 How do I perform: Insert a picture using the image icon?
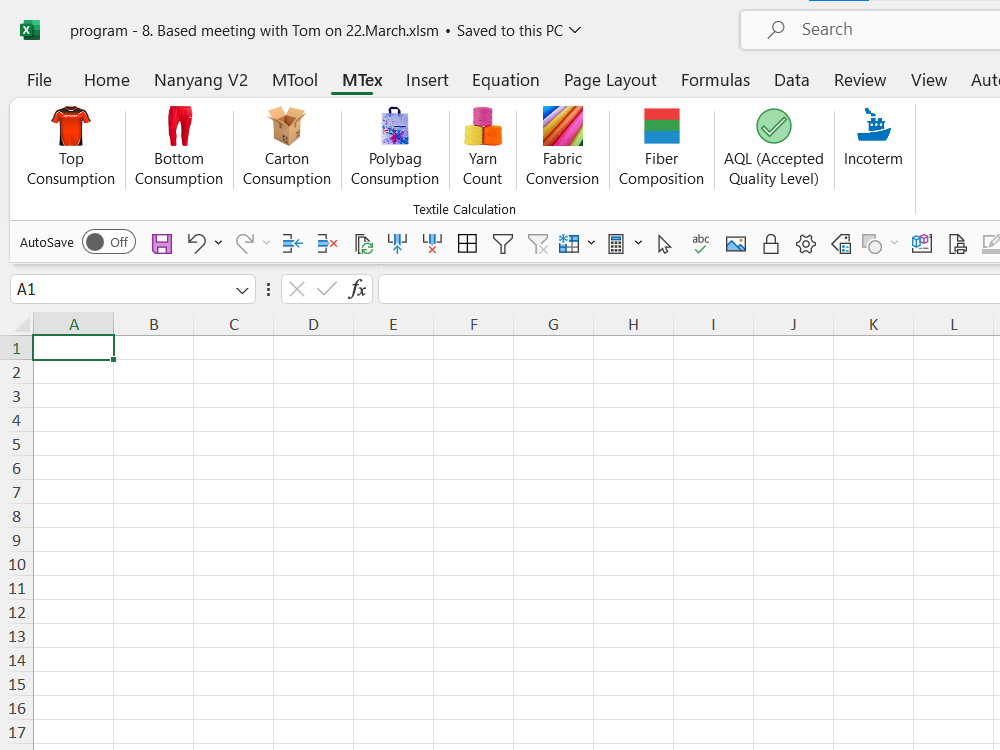[735, 243]
